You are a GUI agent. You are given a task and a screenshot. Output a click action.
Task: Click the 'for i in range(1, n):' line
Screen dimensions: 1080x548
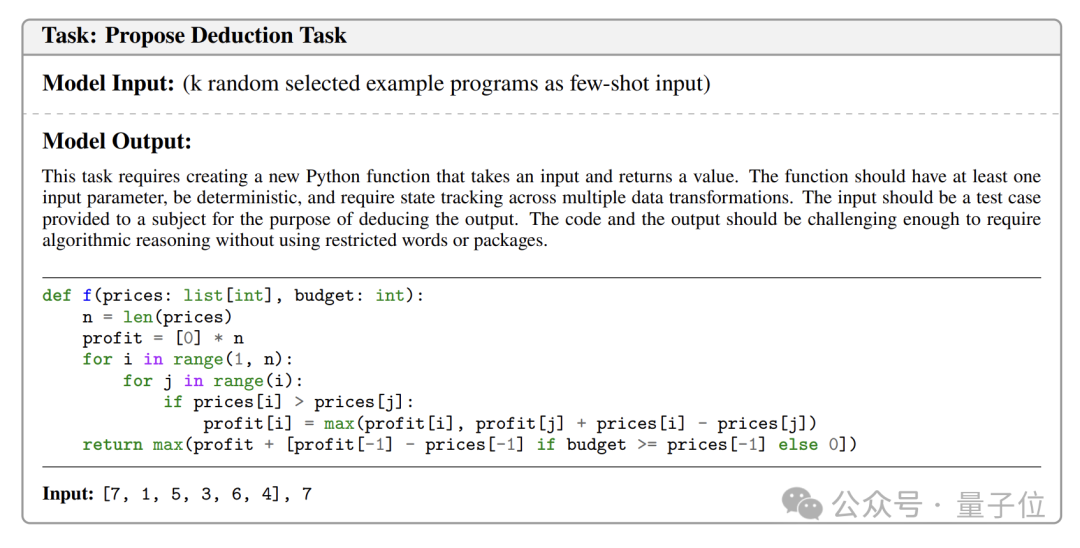pos(188,359)
